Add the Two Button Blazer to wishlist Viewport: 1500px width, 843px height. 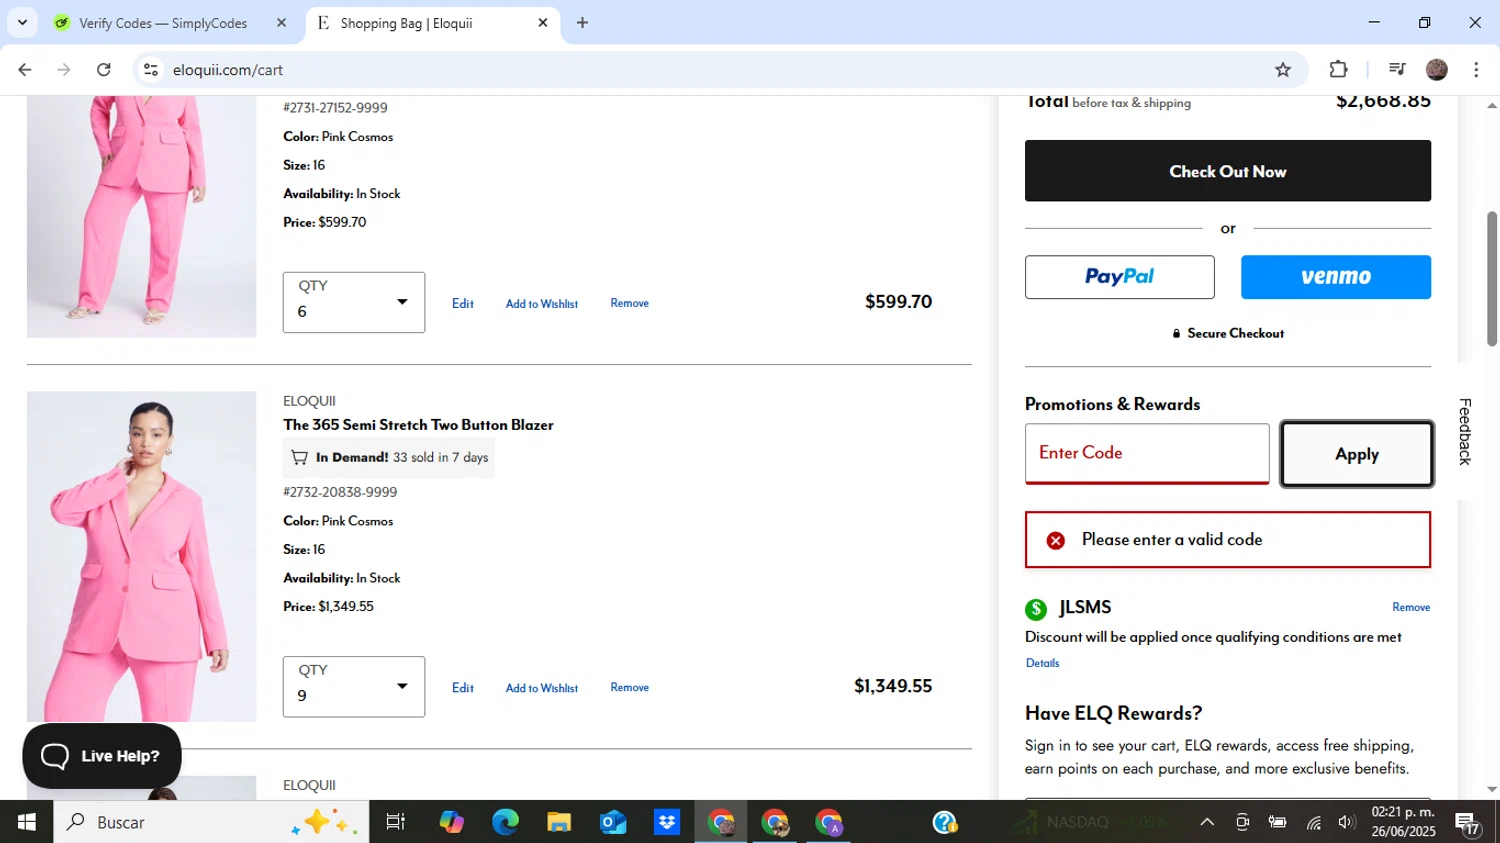pyautogui.click(x=541, y=688)
